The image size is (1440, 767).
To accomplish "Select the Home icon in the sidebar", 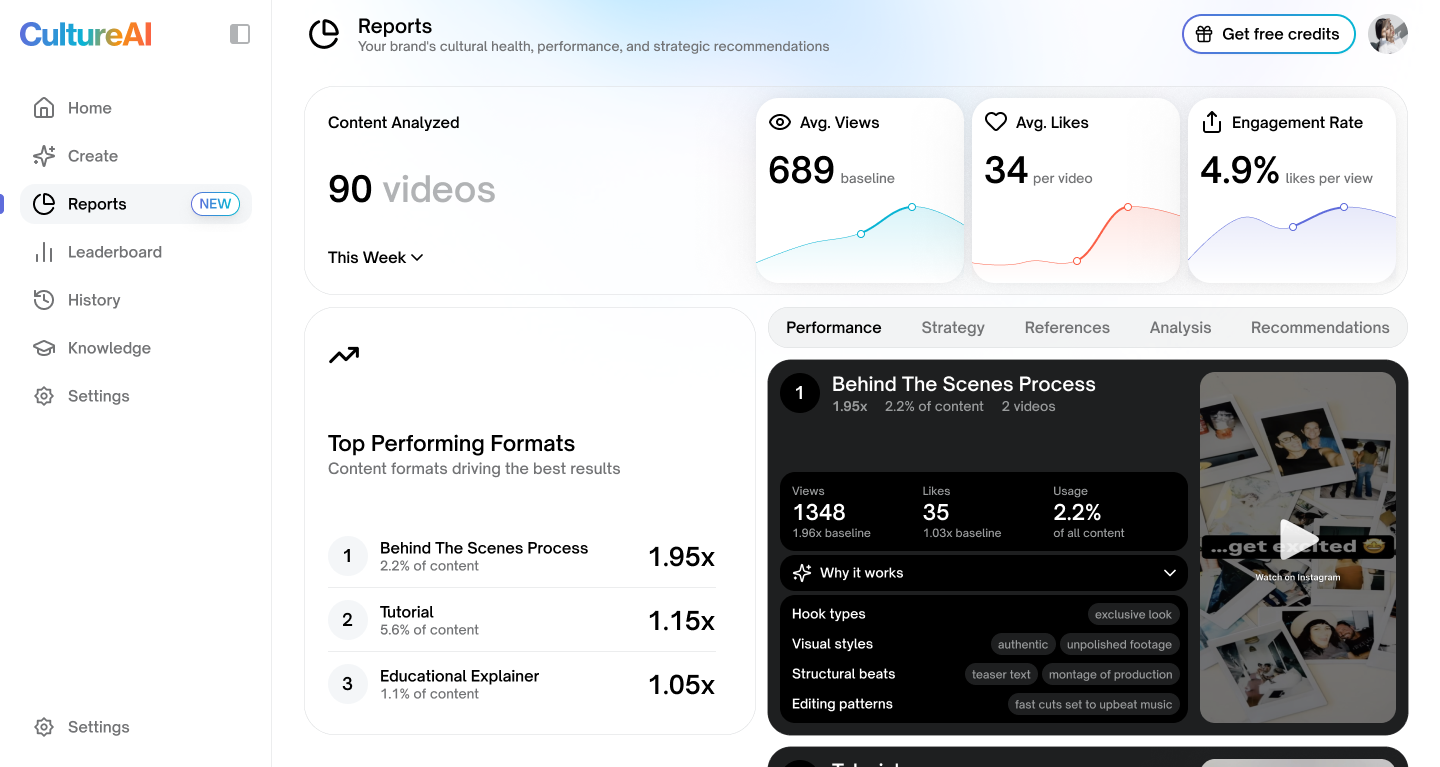I will tap(44, 107).
